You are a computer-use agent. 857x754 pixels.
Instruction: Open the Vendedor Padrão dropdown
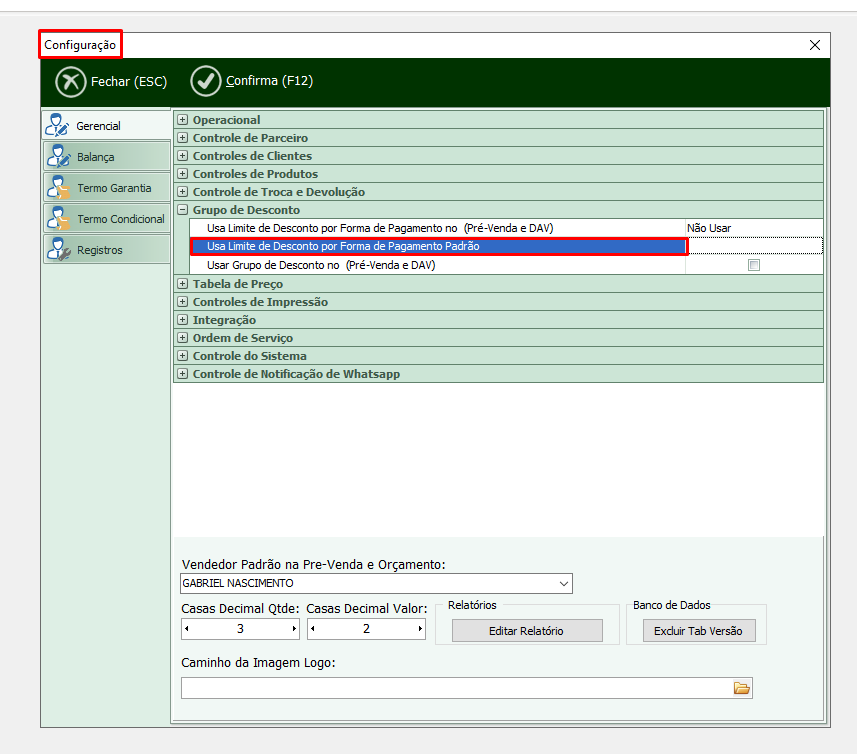pos(564,583)
